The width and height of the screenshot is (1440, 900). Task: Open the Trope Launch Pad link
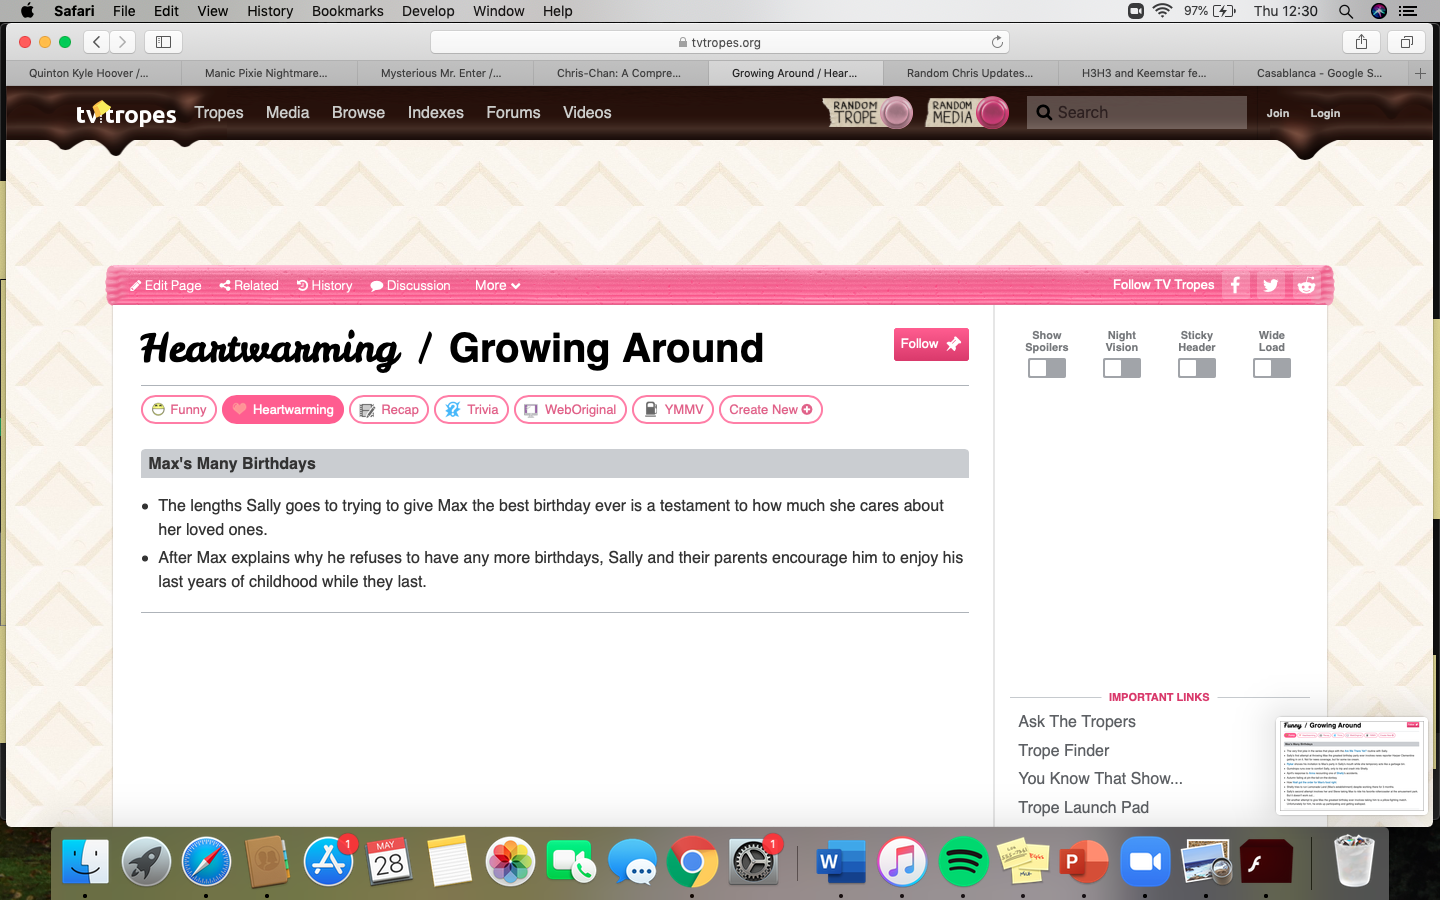click(1083, 808)
